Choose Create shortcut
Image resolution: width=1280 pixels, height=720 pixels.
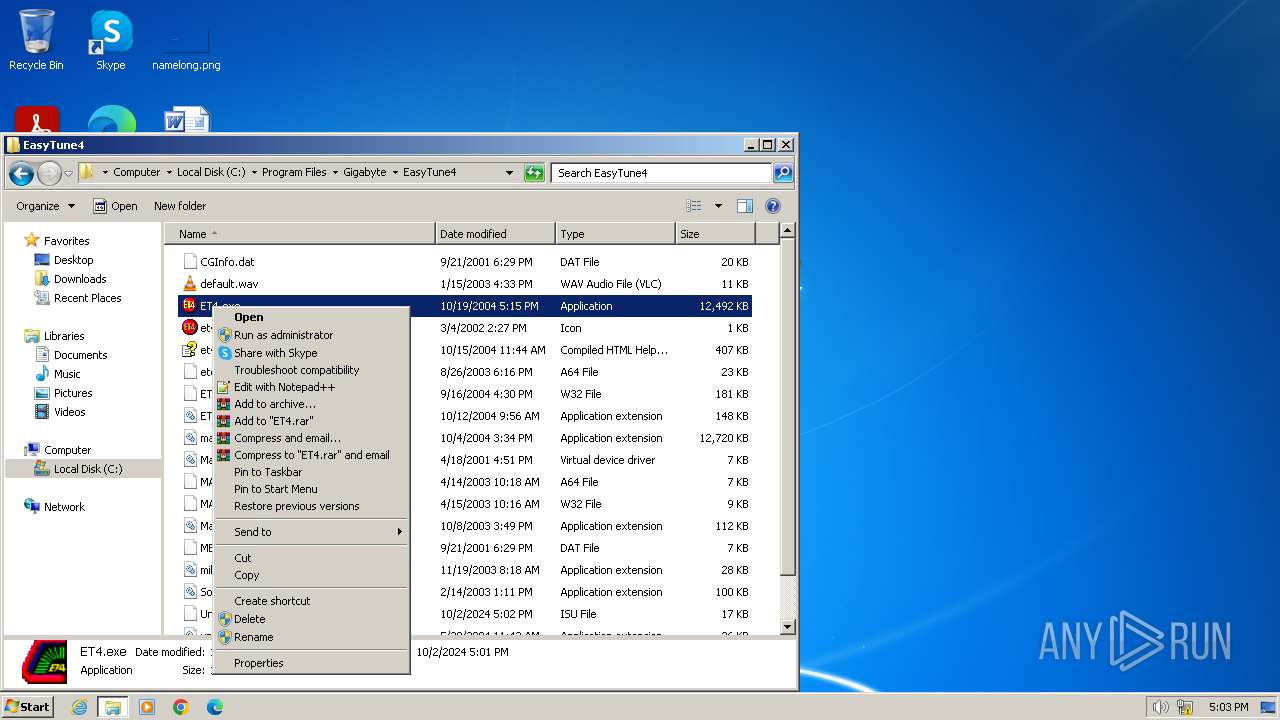point(311,601)
